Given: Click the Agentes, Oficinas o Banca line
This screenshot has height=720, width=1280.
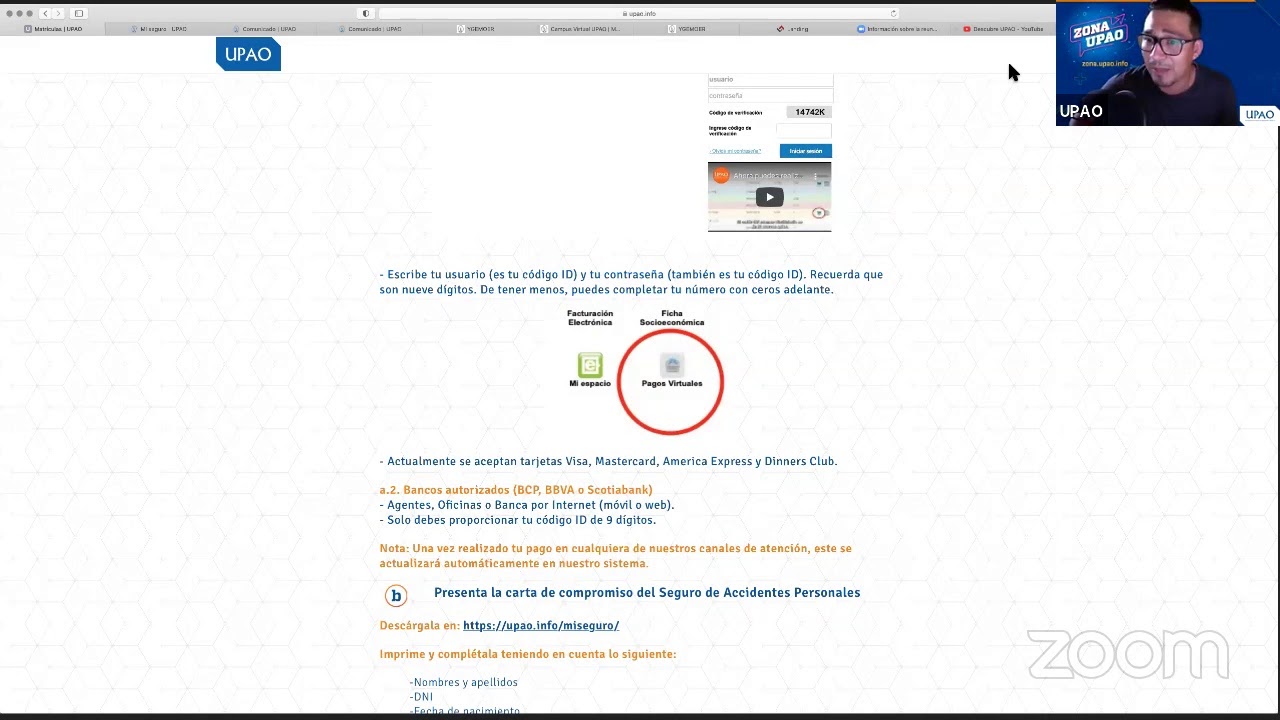Looking at the screenshot, I should 527,505.
